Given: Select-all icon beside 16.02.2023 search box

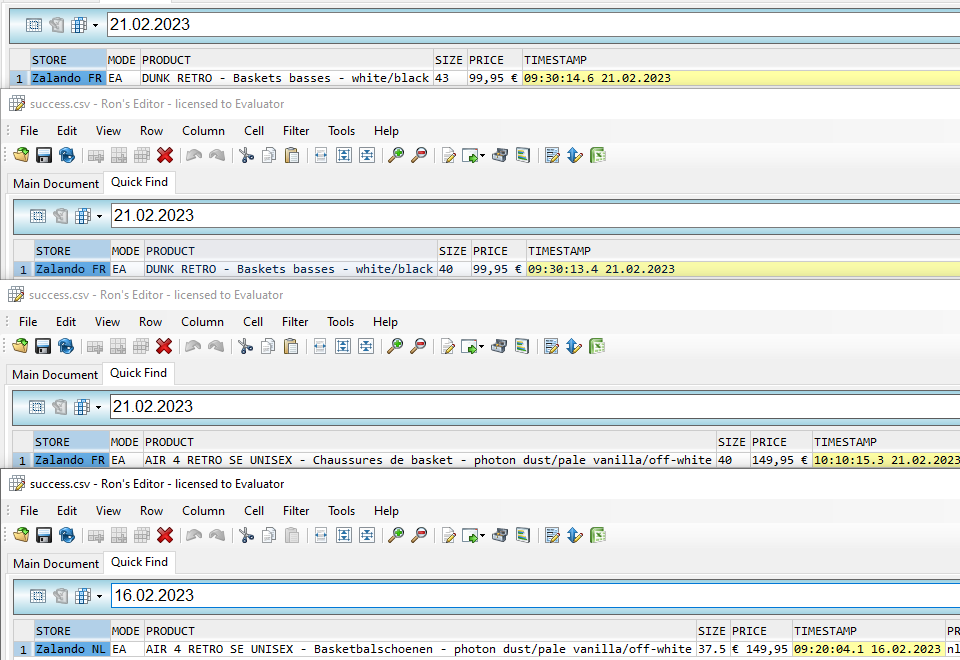Looking at the screenshot, I should tap(37, 596).
